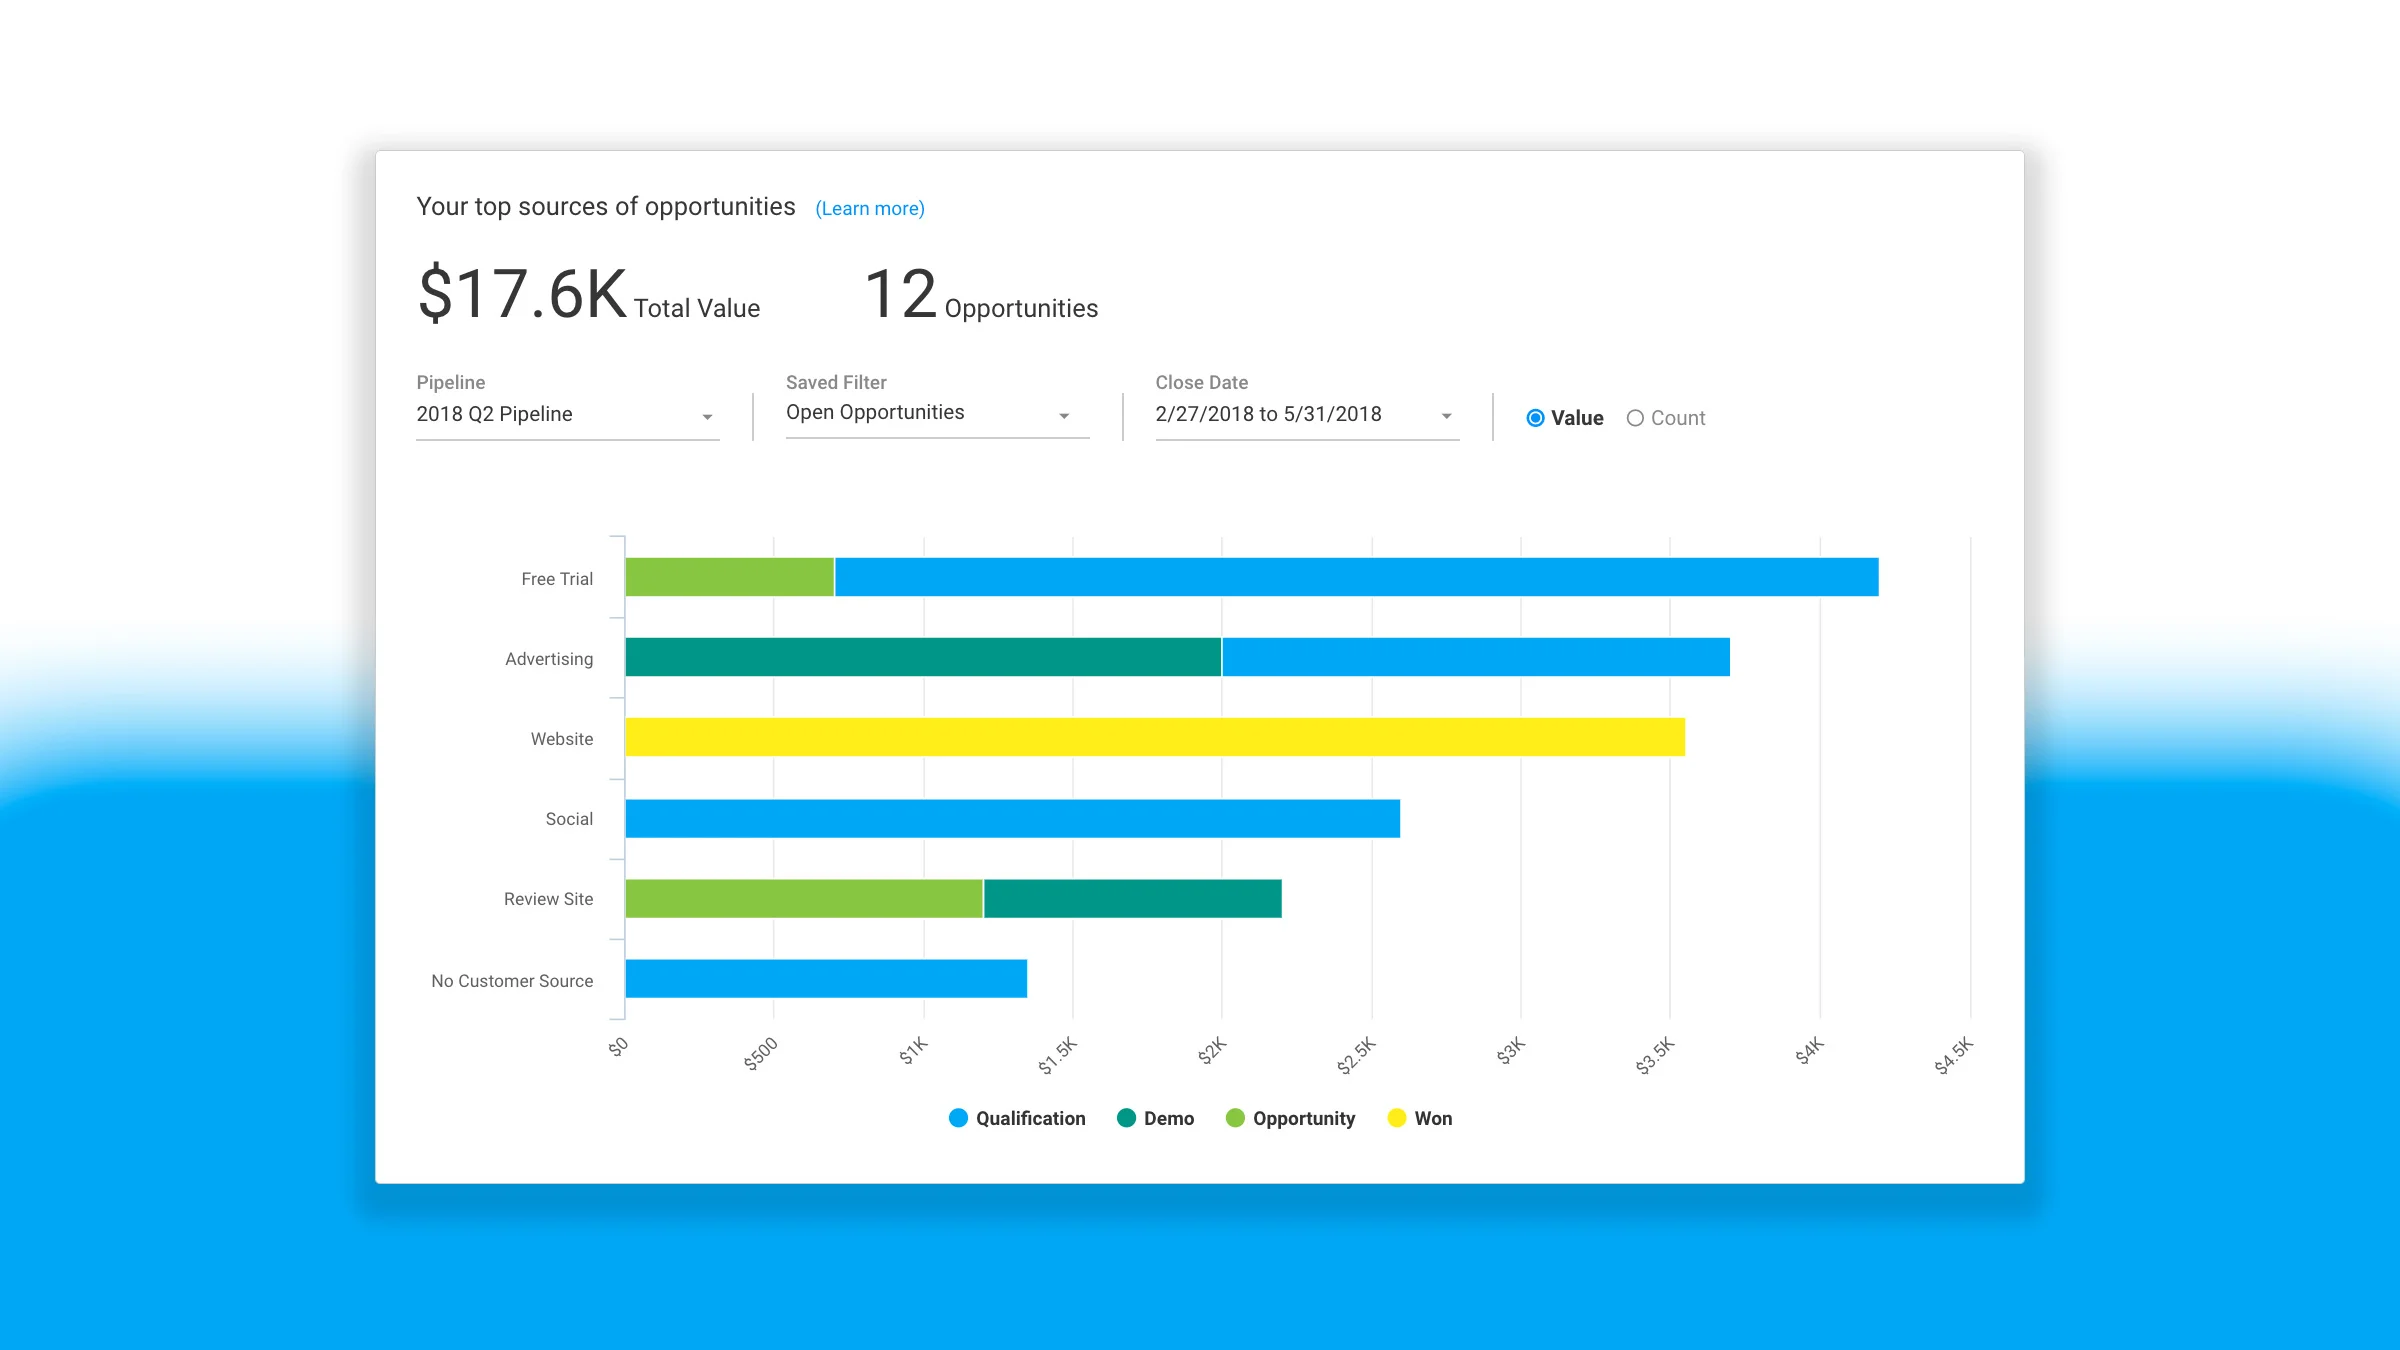Open the Close Date range dropdown
This screenshot has width=2400, height=1350.
1307,415
